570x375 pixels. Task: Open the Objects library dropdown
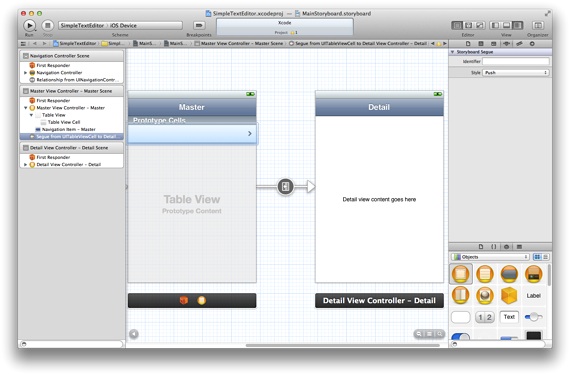tap(490, 257)
